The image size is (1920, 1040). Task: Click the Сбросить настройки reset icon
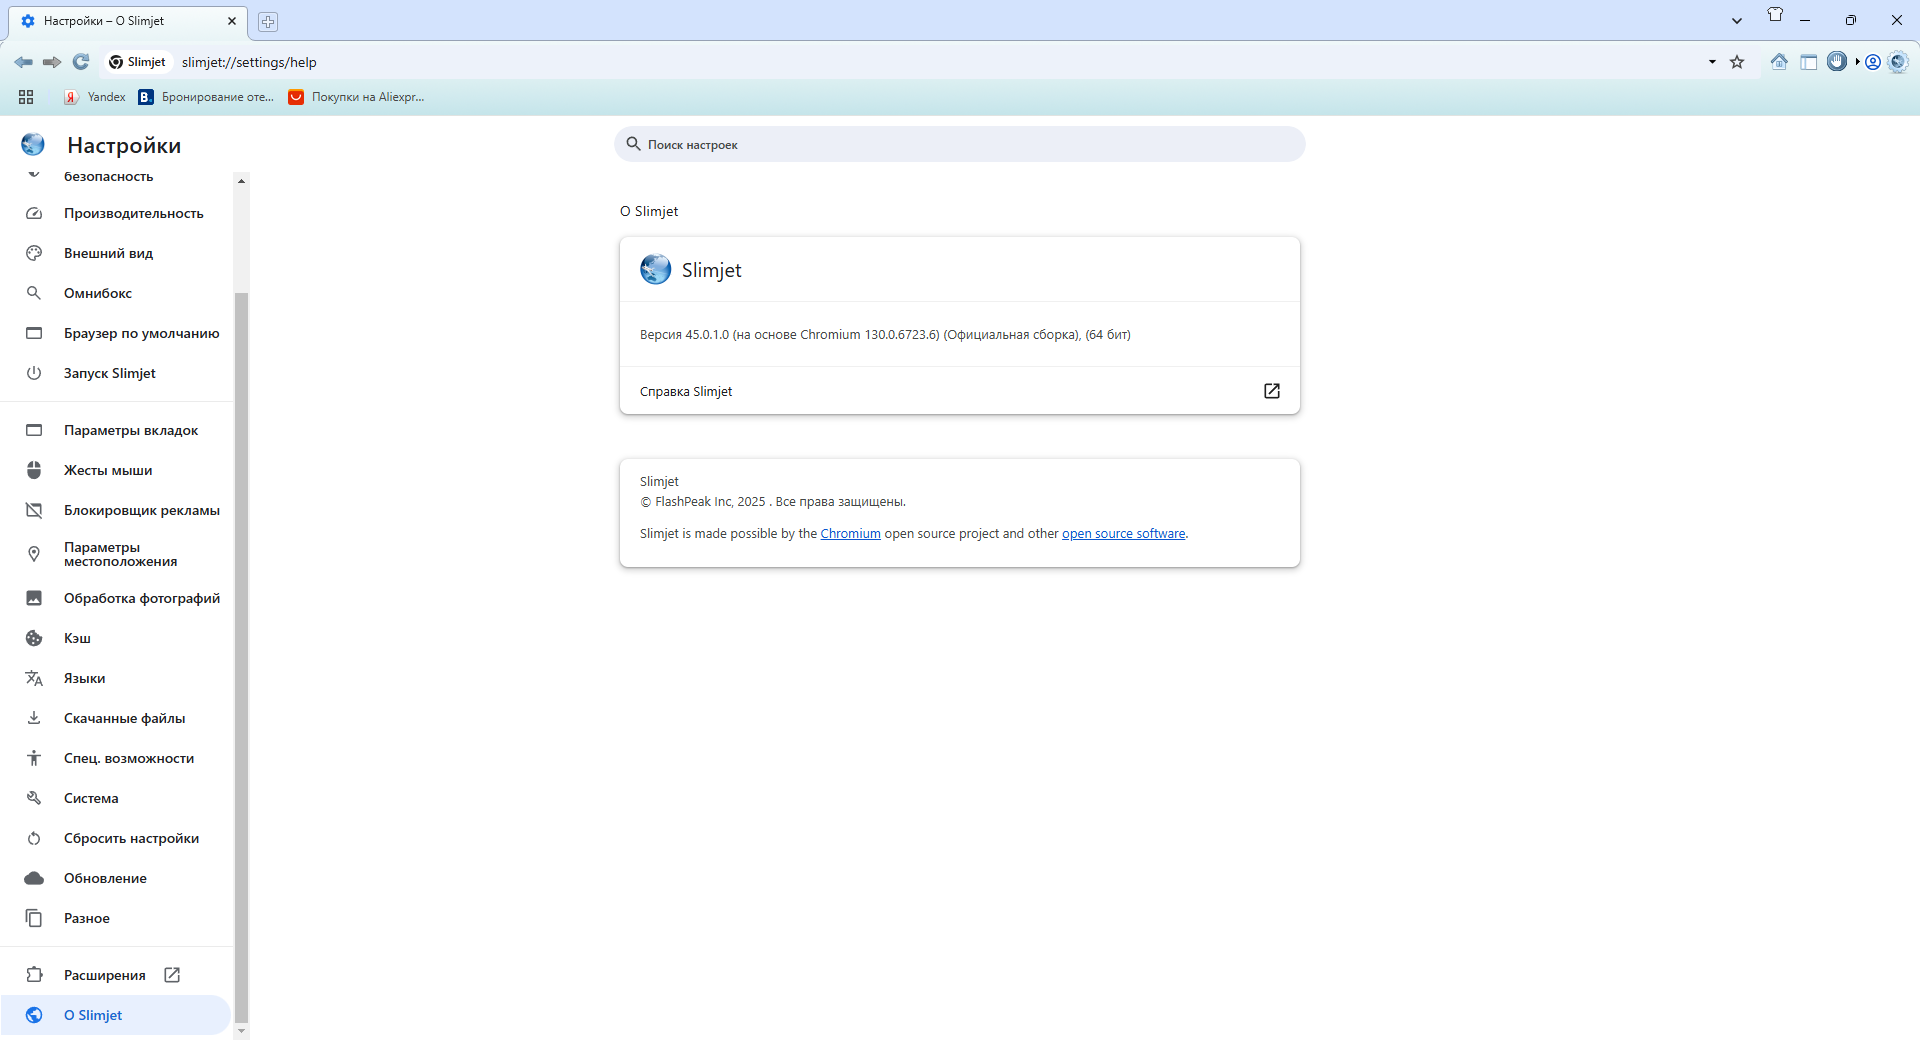point(34,838)
